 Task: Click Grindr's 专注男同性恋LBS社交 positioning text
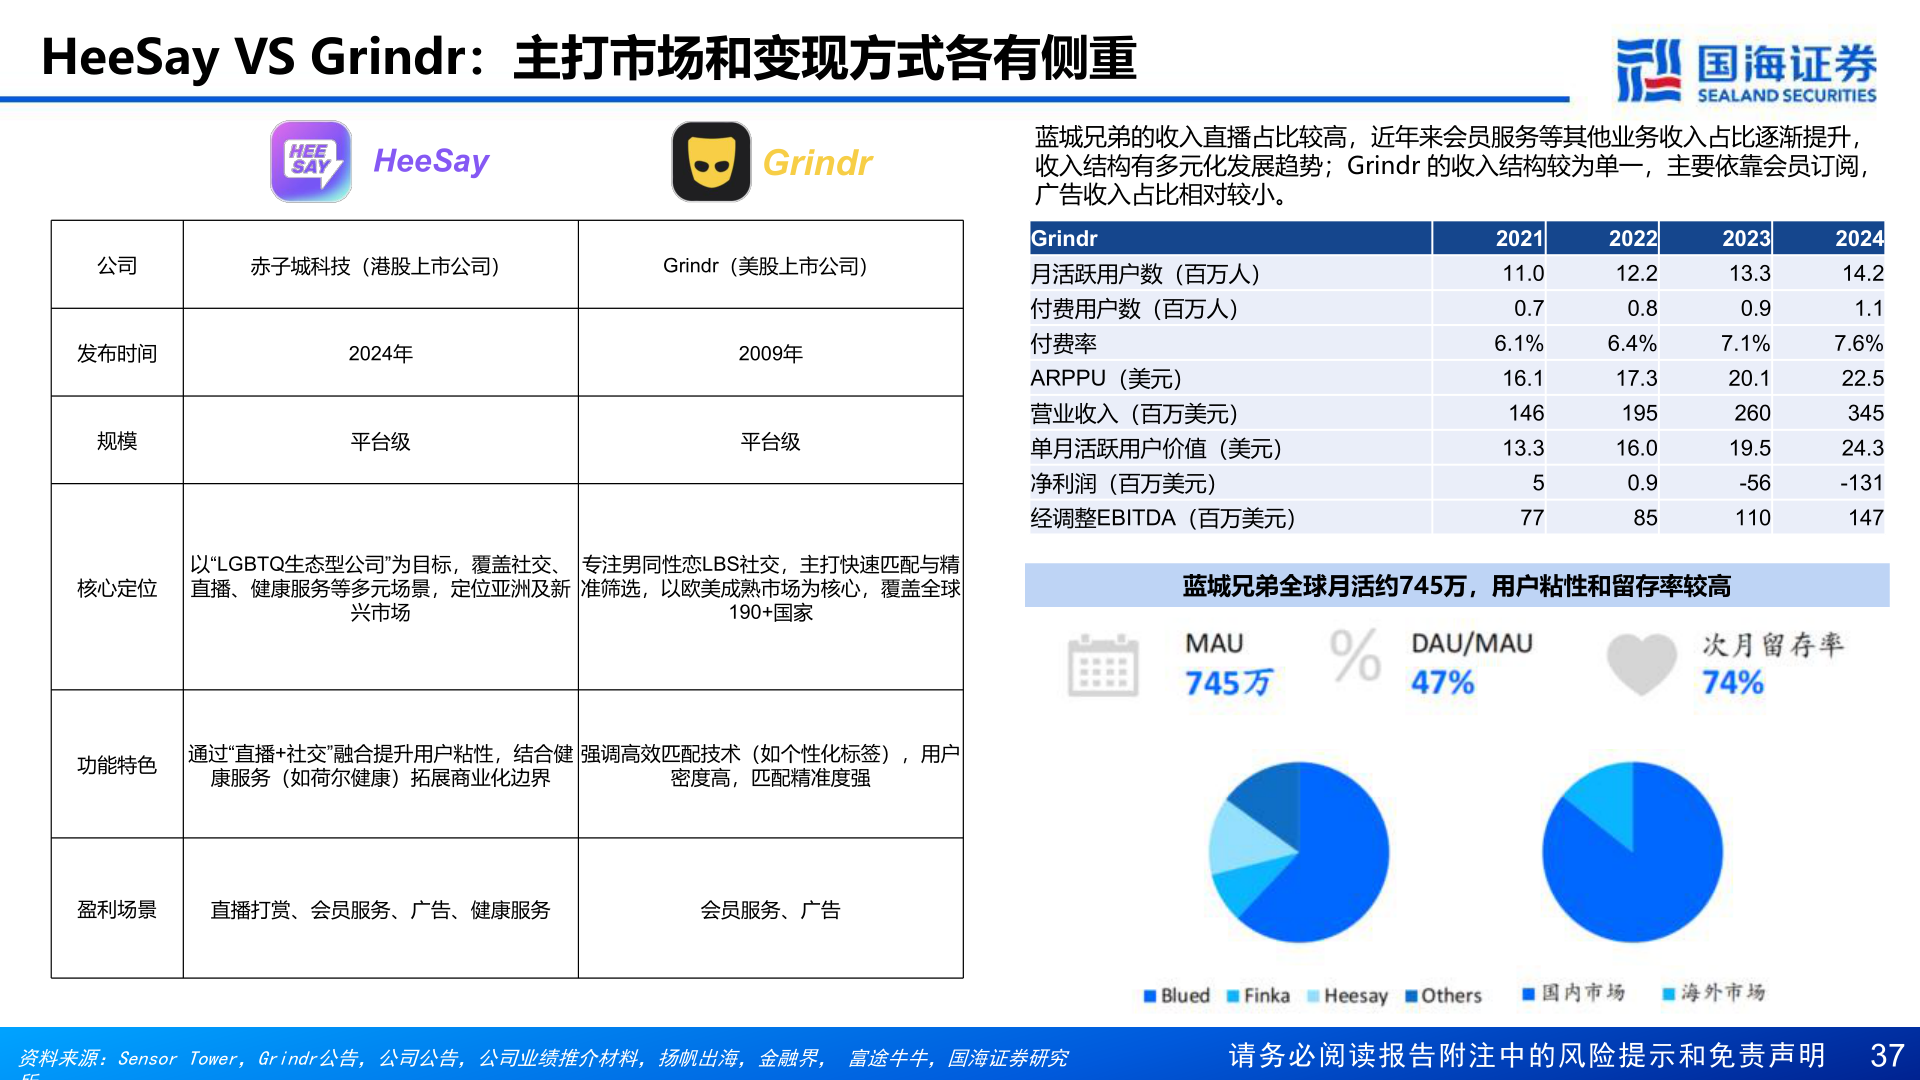(770, 588)
